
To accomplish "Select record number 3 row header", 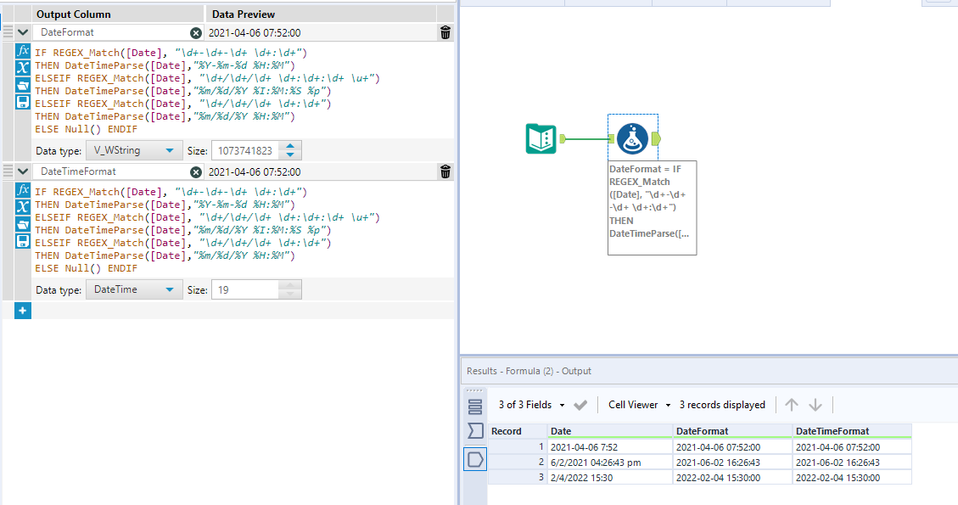I will pos(517,478).
